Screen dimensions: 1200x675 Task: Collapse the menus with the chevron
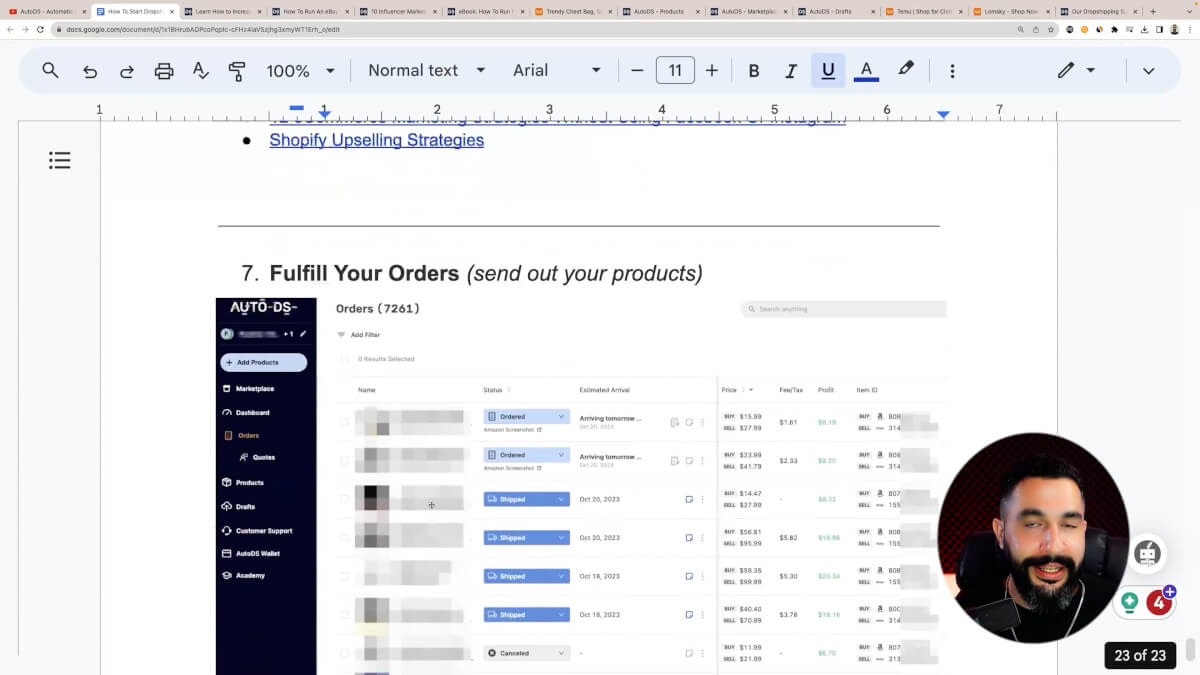(1148, 71)
